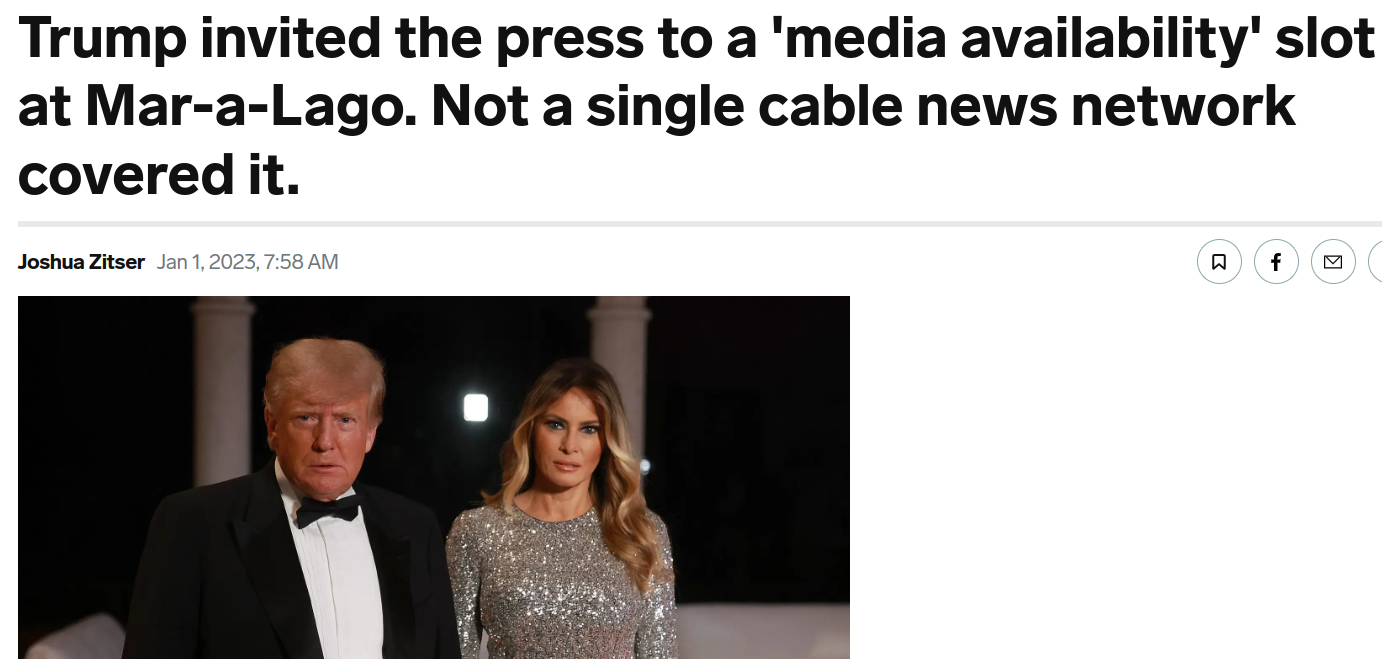Click the 'covered it.' line of the headline
This screenshot has width=1382, height=659.
pos(159,174)
